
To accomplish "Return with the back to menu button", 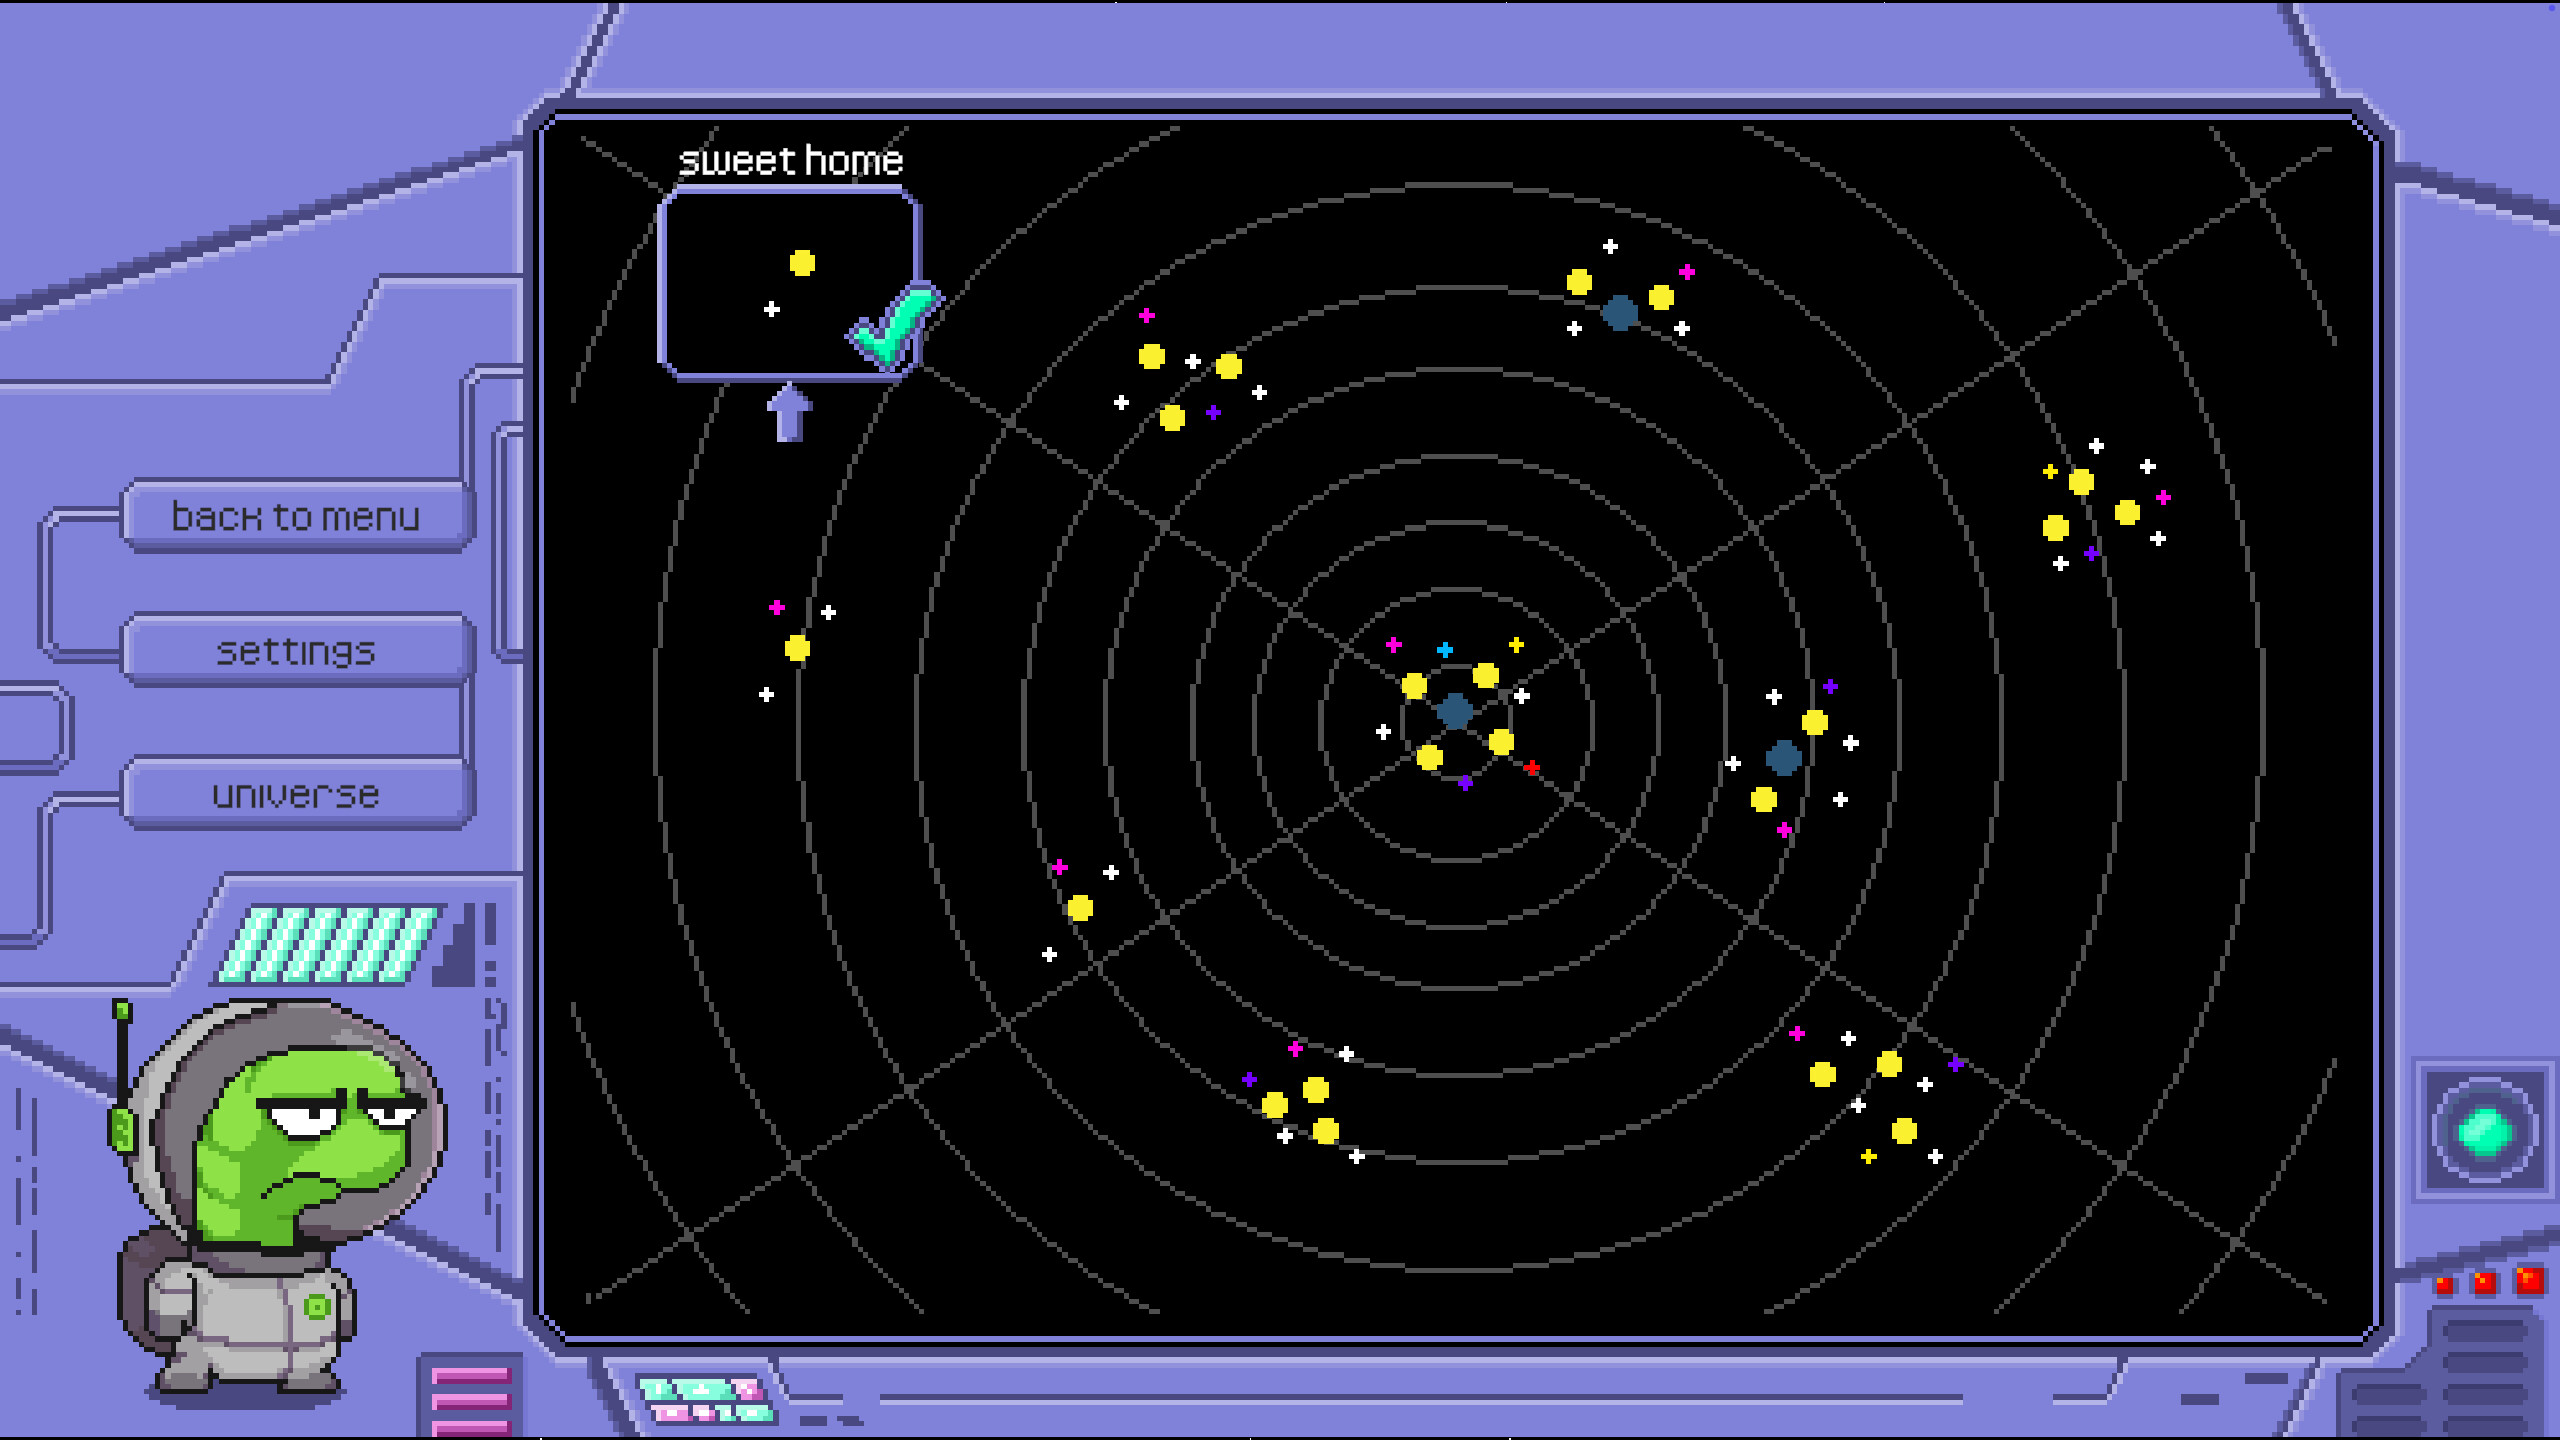I will click(x=296, y=515).
